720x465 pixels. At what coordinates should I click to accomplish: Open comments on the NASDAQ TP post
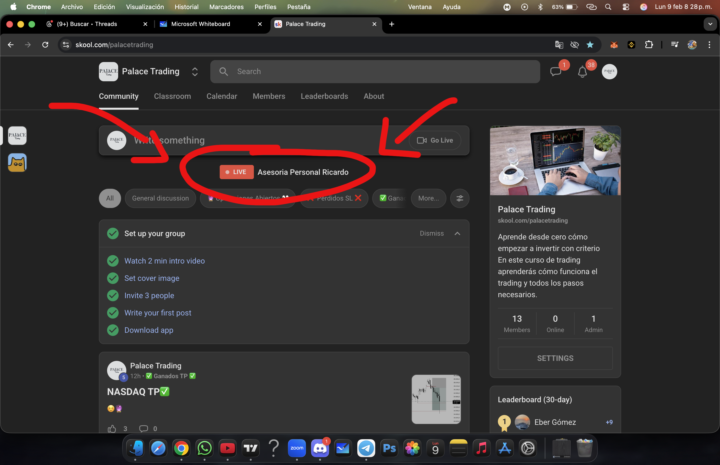click(144, 428)
